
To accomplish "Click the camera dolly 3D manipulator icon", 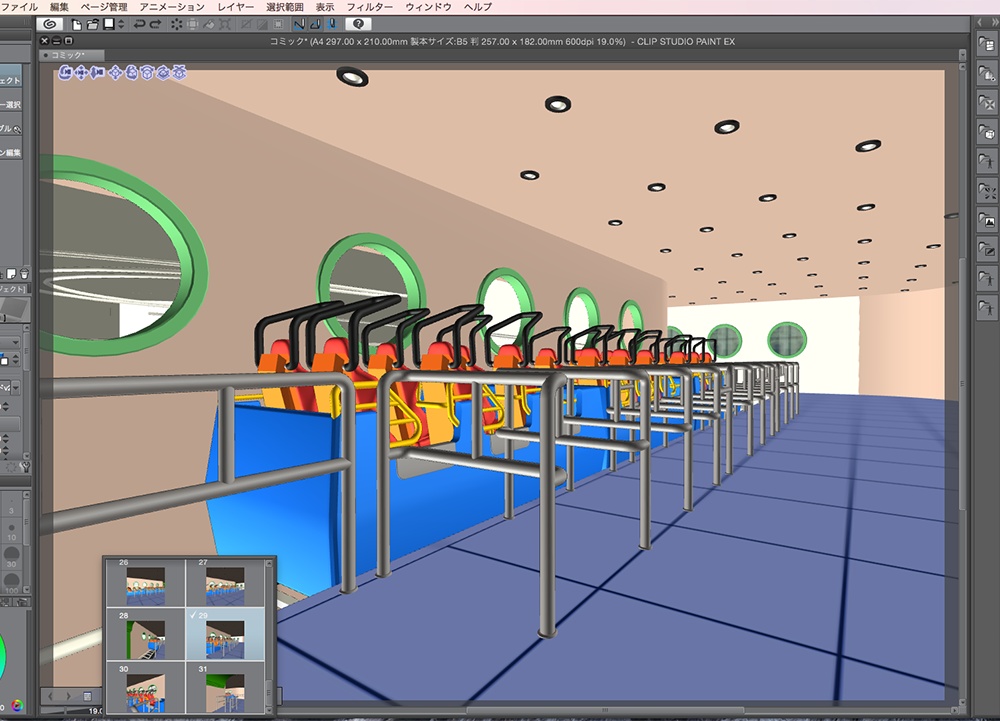I will tap(97, 73).
